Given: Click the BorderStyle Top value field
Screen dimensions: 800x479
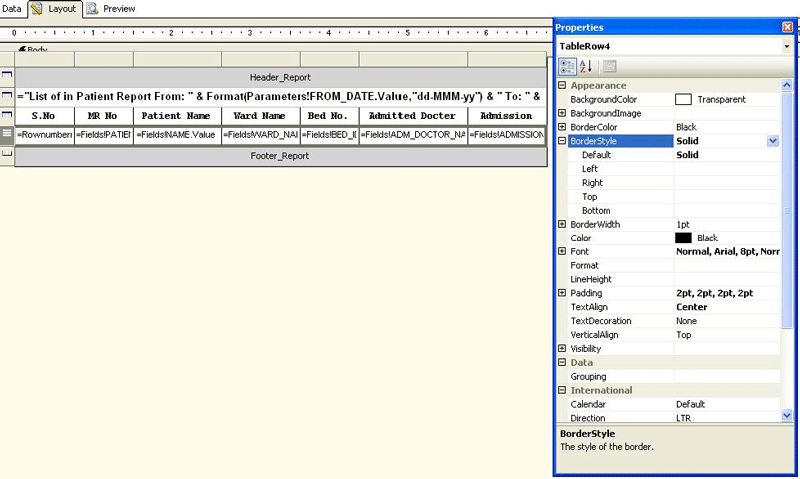Looking at the screenshot, I should (x=727, y=196).
